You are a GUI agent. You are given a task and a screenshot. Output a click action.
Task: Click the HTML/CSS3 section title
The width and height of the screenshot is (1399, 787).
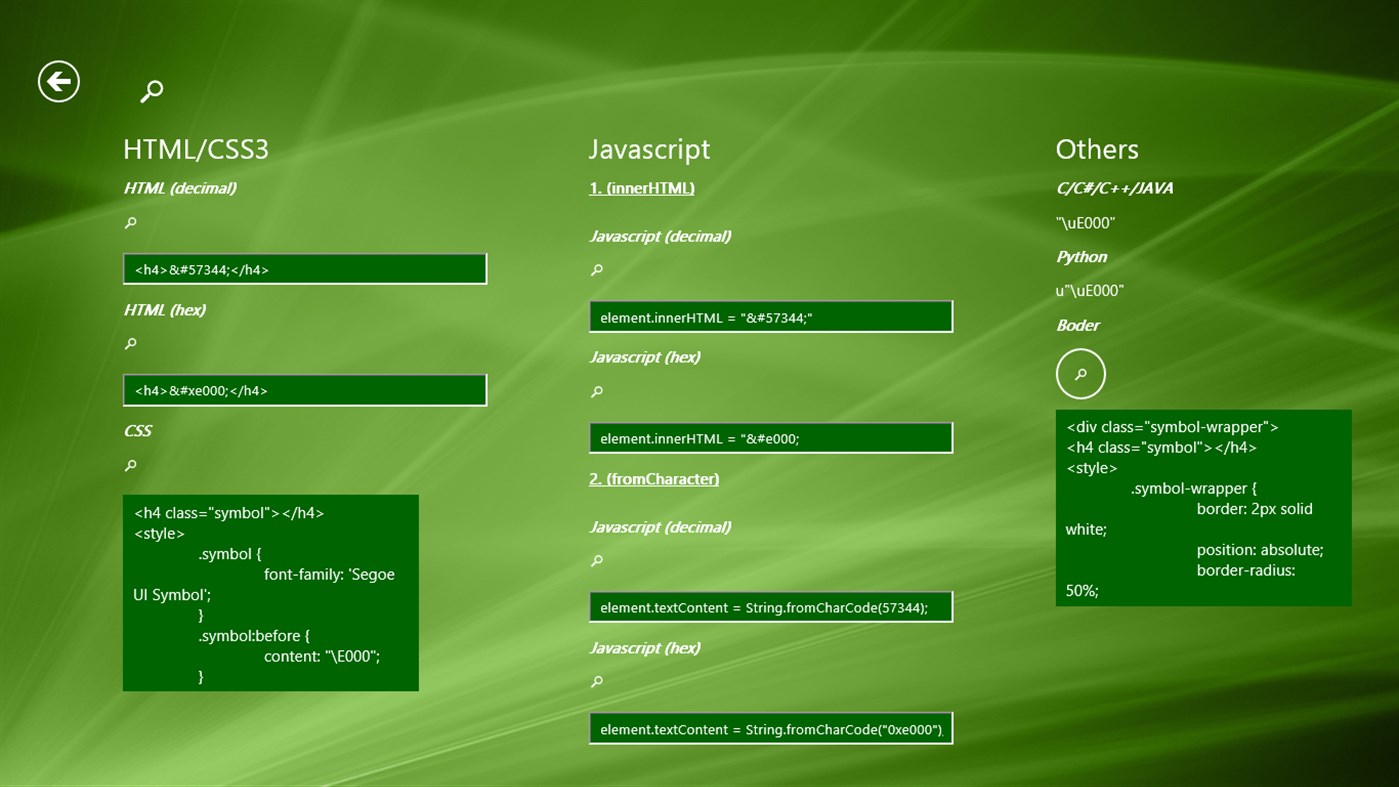click(x=197, y=149)
